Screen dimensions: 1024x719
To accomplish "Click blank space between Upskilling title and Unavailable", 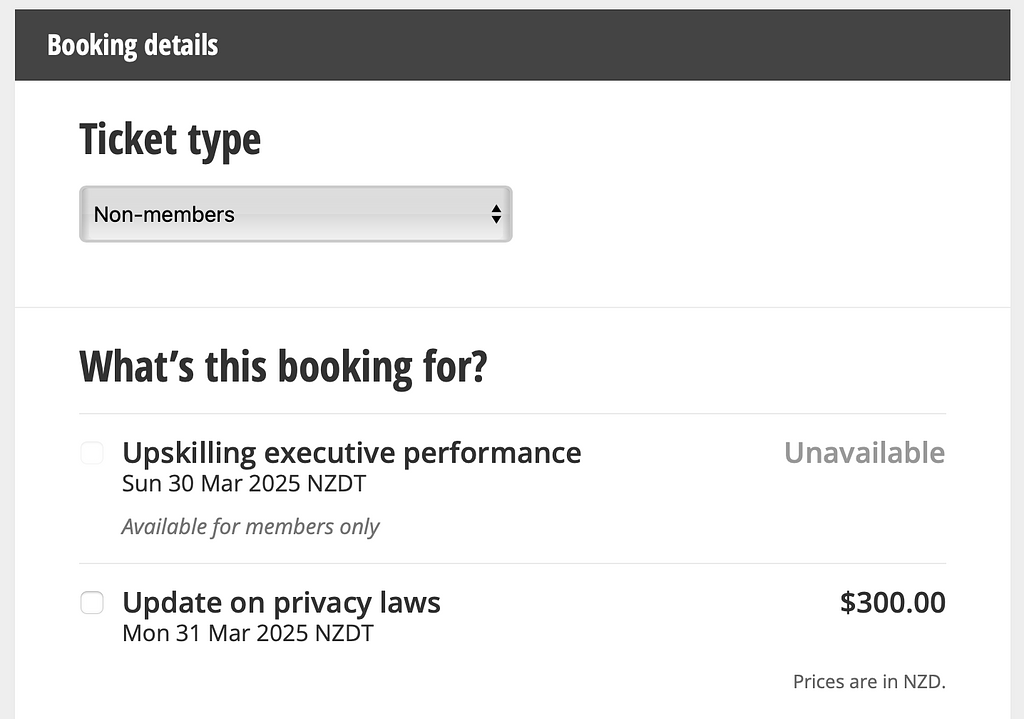I will pos(682,453).
